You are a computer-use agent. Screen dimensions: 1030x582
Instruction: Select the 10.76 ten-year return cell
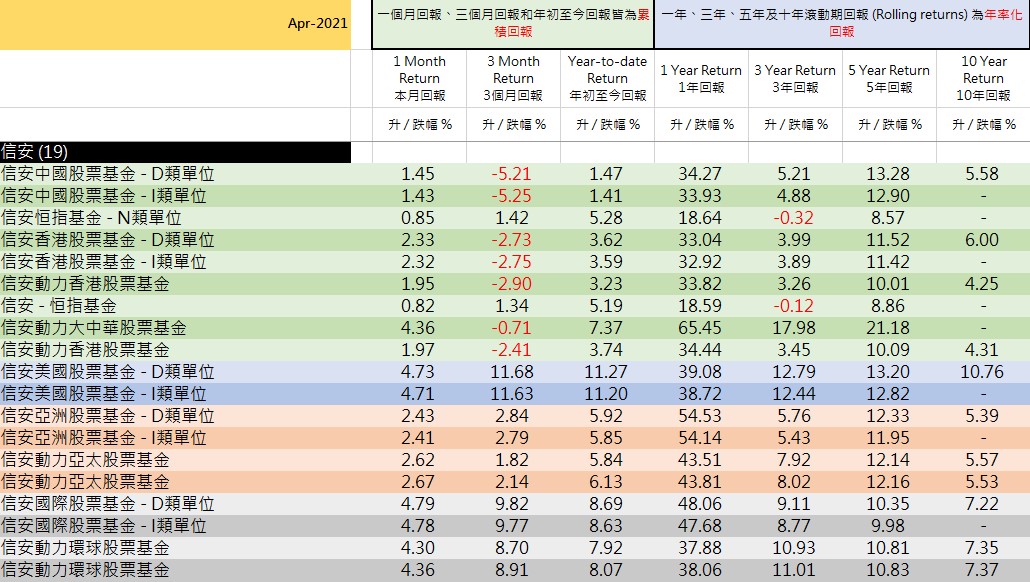click(x=982, y=372)
